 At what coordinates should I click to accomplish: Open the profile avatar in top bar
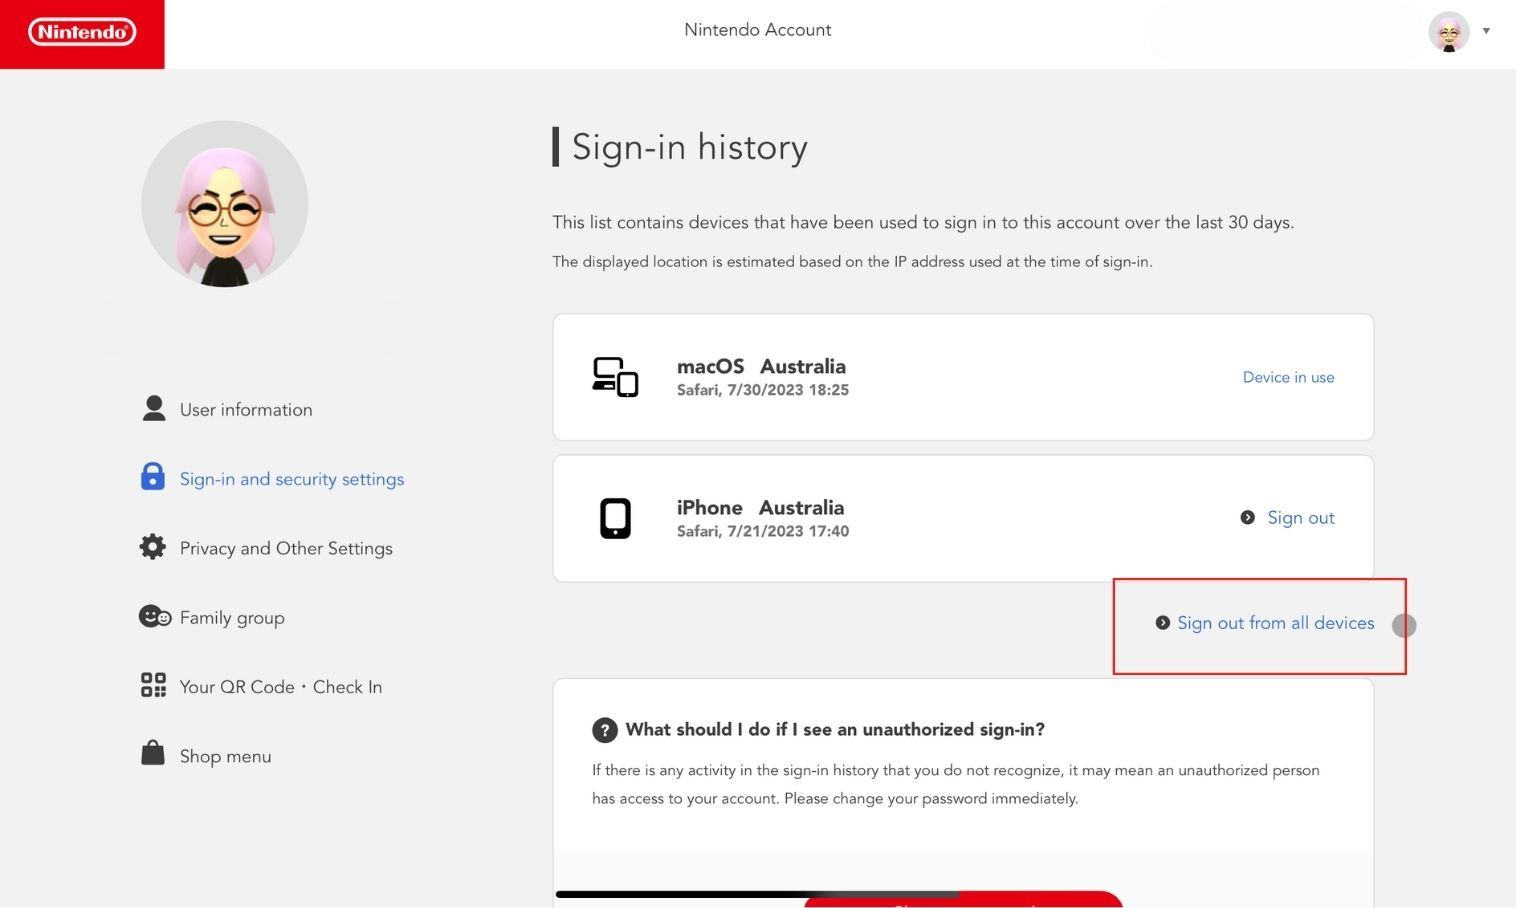1448,32
